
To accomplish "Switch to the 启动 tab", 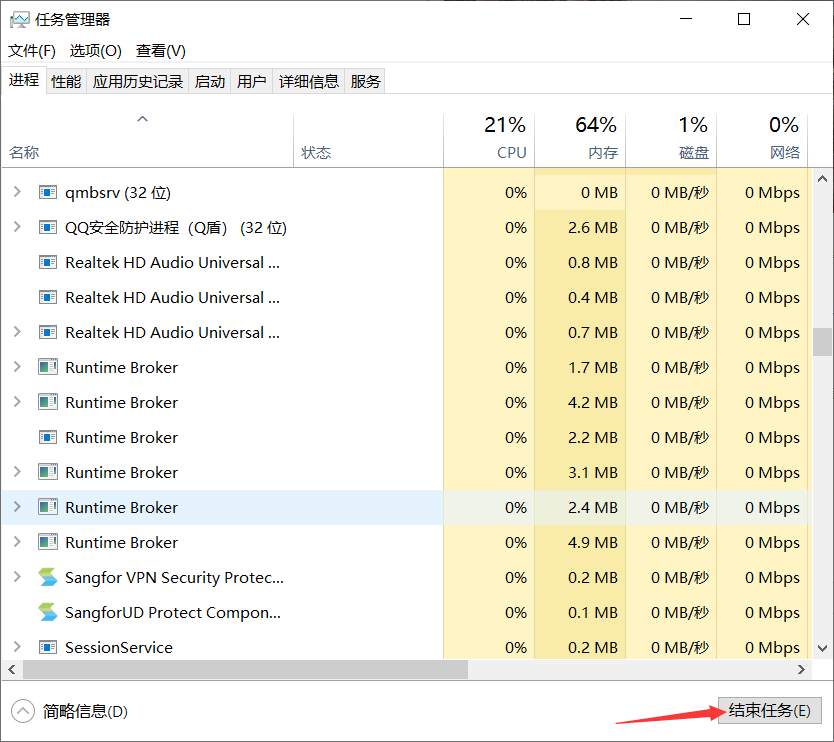I will tap(210, 81).
